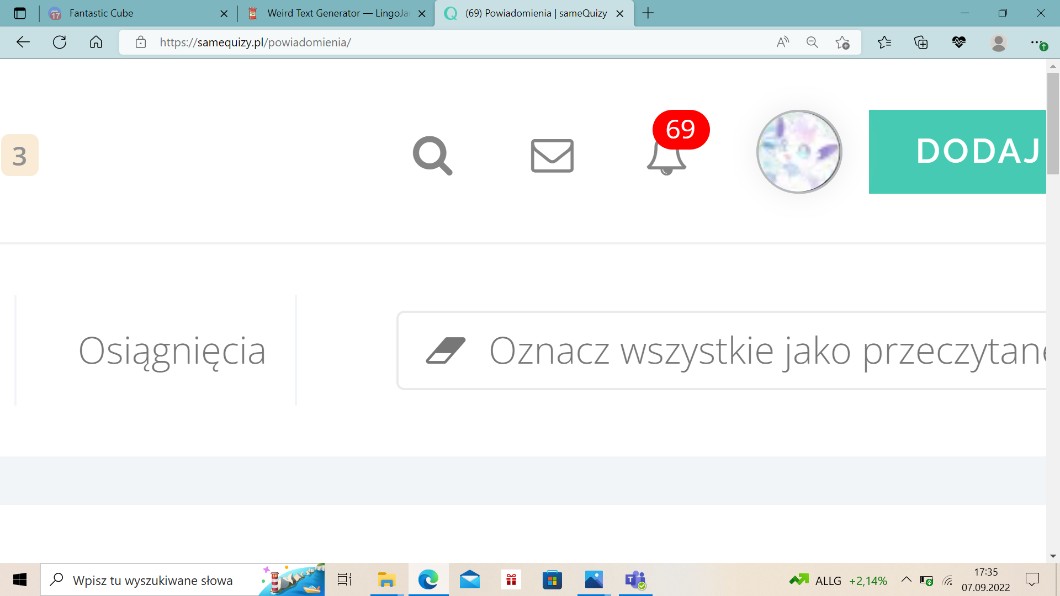Refresh the current page

pos(59,42)
